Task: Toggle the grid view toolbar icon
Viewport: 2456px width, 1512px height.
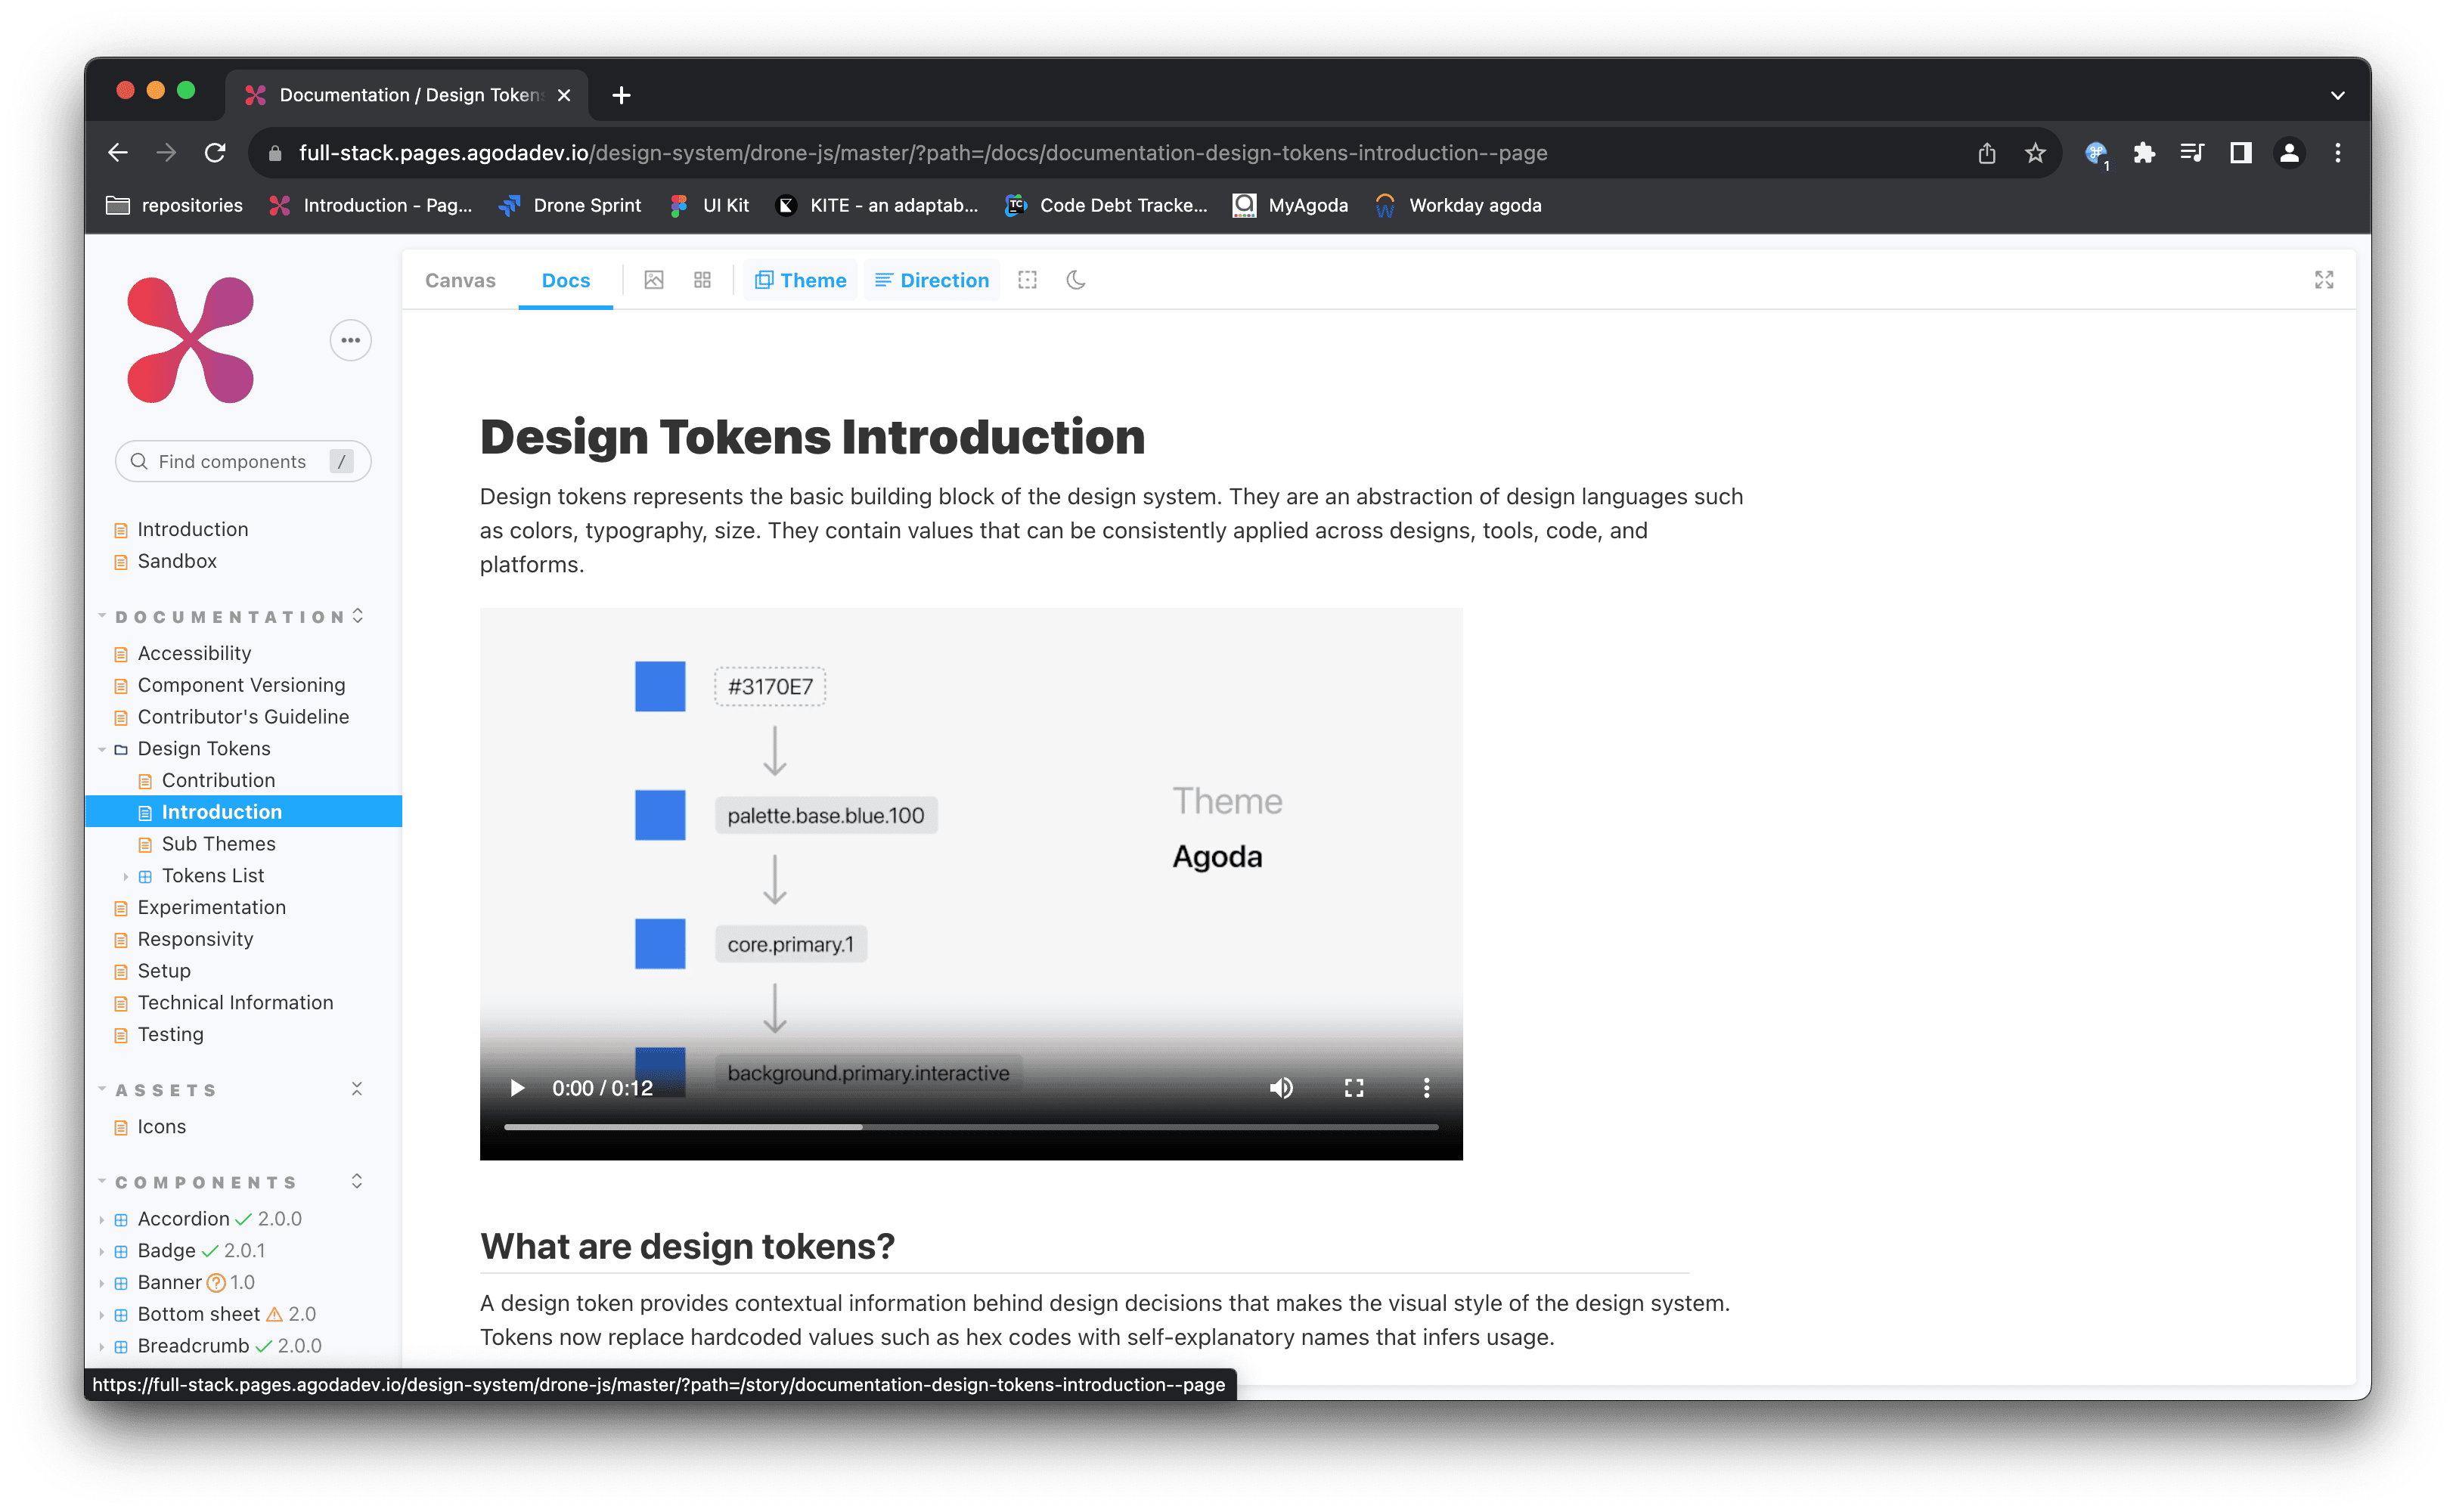Action: pos(702,280)
